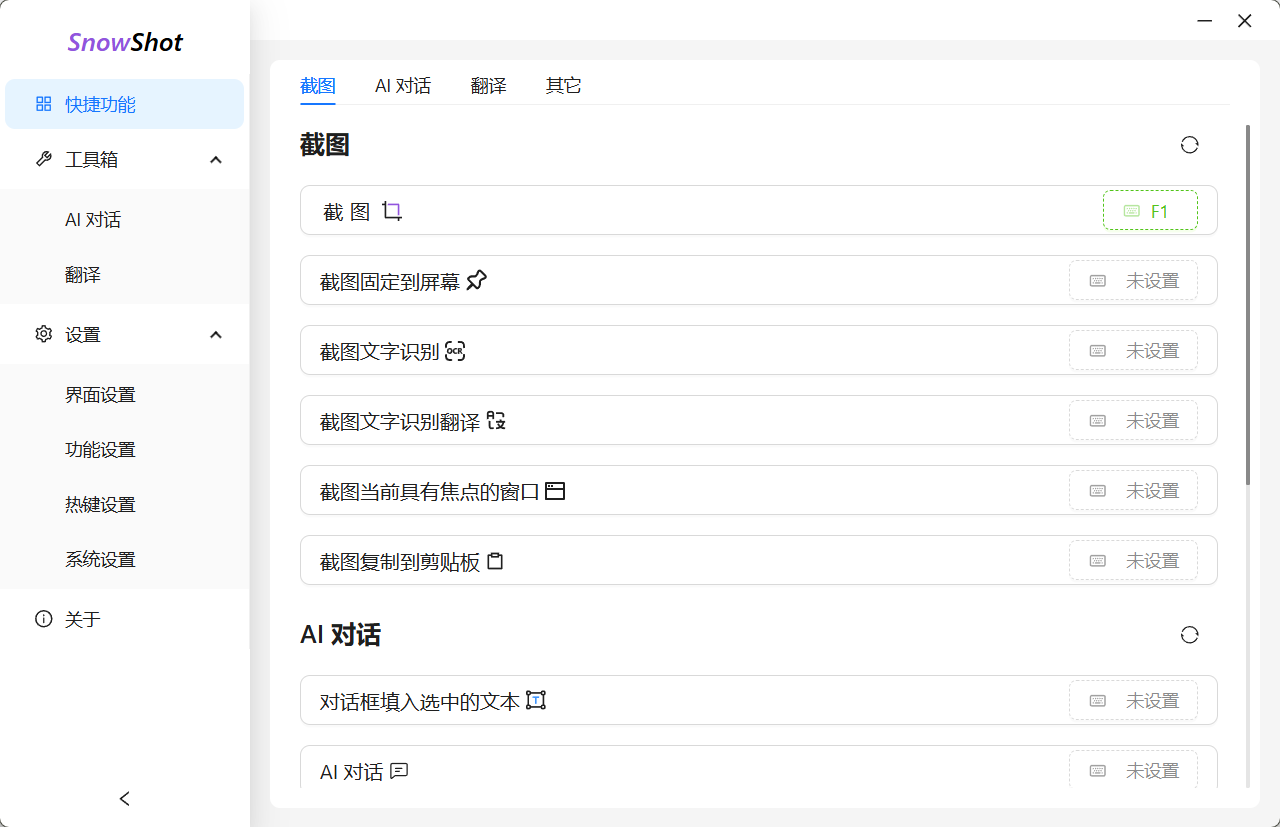The width and height of the screenshot is (1280, 827).
Task: Click the clipboard icon beside 截图复制到剪贴板
Action: coord(495,561)
